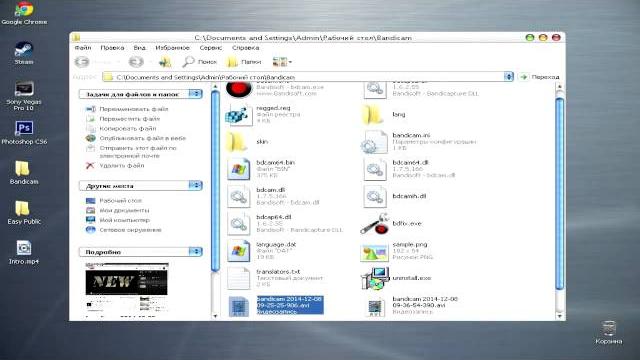Go to Мои документы link
The width and height of the screenshot is (640, 360).
point(124,210)
